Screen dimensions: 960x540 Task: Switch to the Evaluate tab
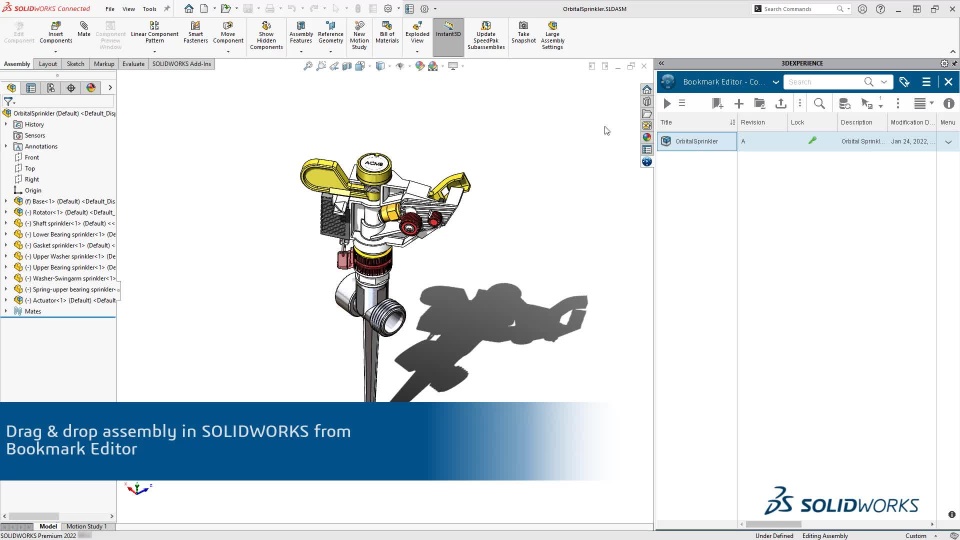tap(133, 64)
